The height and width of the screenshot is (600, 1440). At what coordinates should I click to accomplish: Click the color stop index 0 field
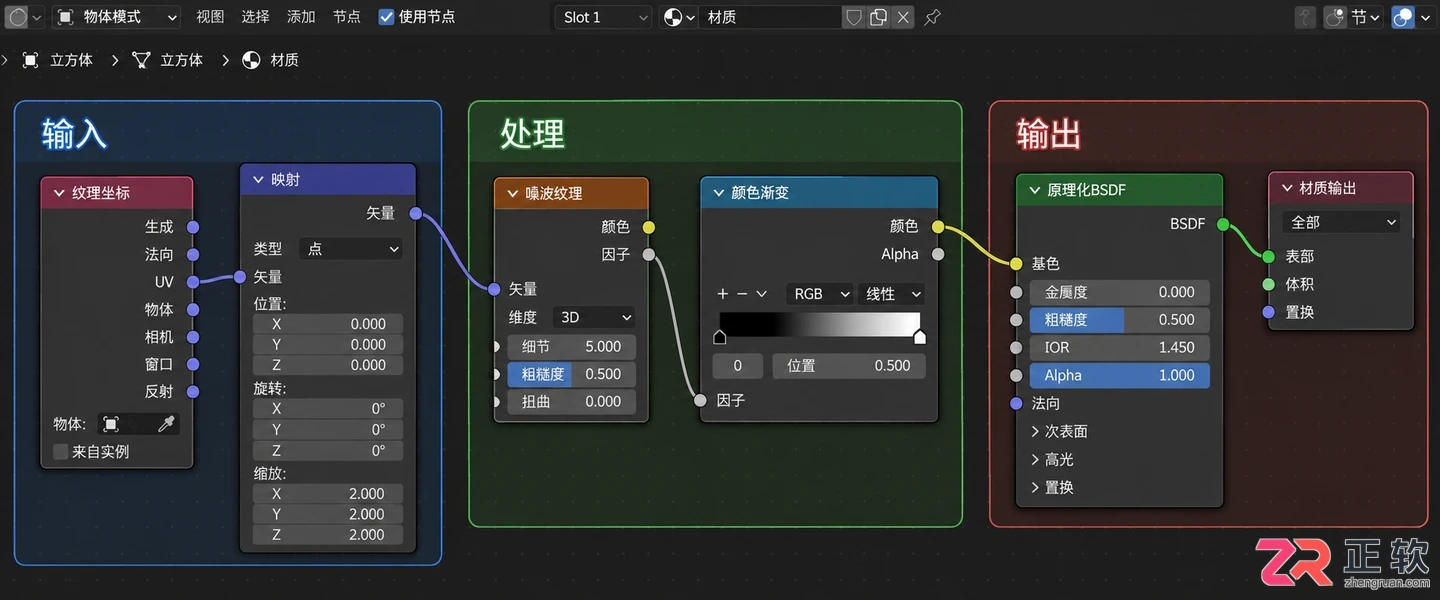tap(738, 366)
